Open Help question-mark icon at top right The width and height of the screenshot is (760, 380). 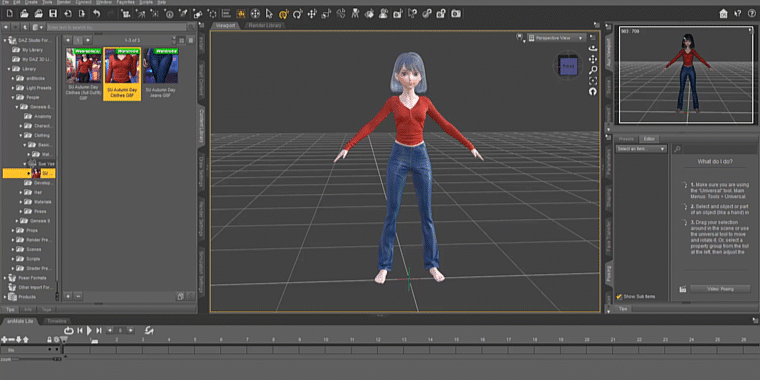(x=751, y=14)
